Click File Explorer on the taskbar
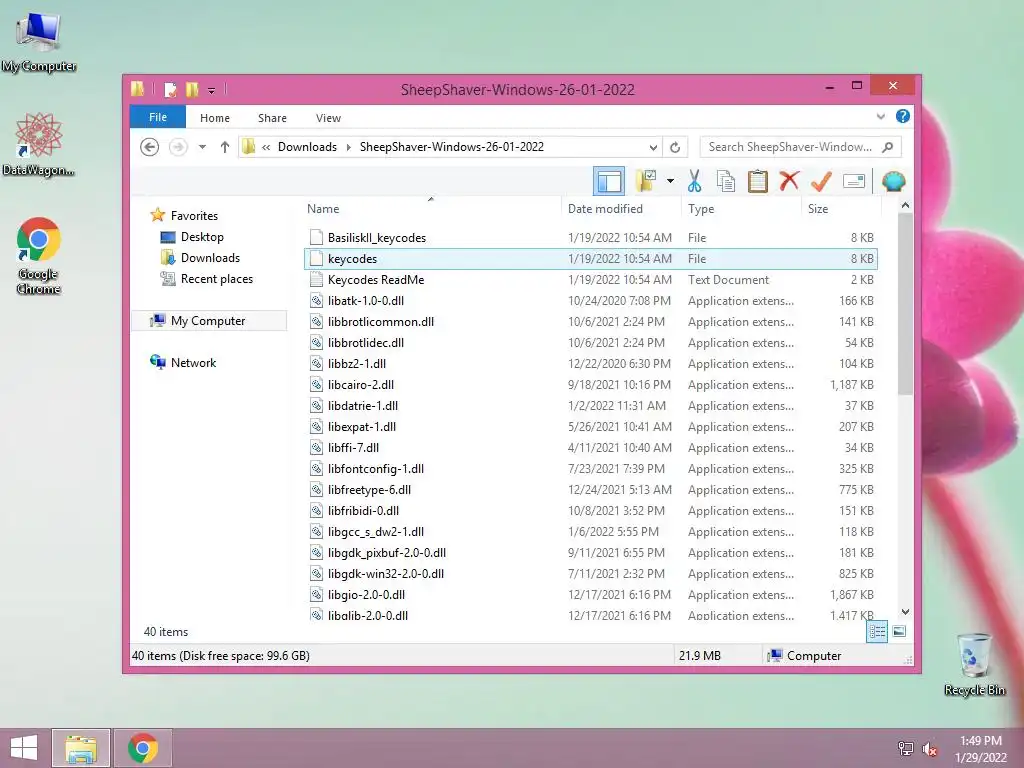The width and height of the screenshot is (1024, 768). click(x=81, y=748)
